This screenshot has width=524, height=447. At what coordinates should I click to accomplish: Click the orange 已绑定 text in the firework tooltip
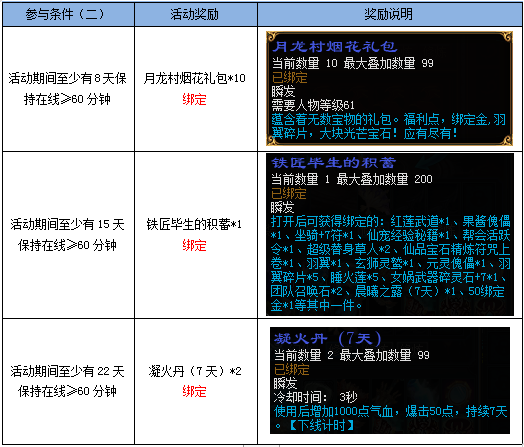click(289, 78)
